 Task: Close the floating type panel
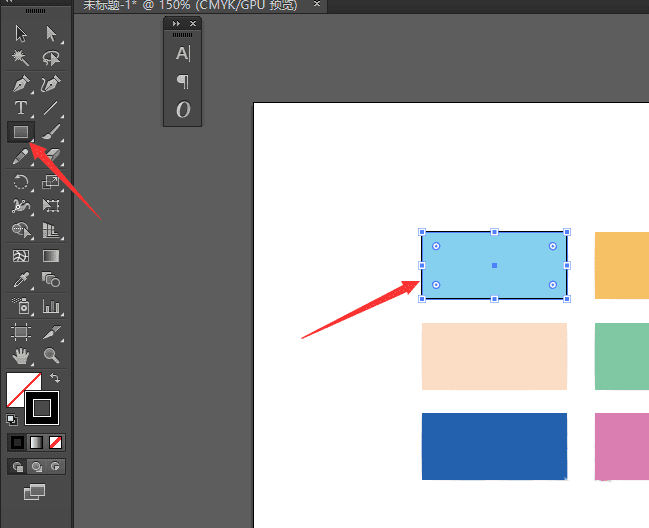(192, 24)
